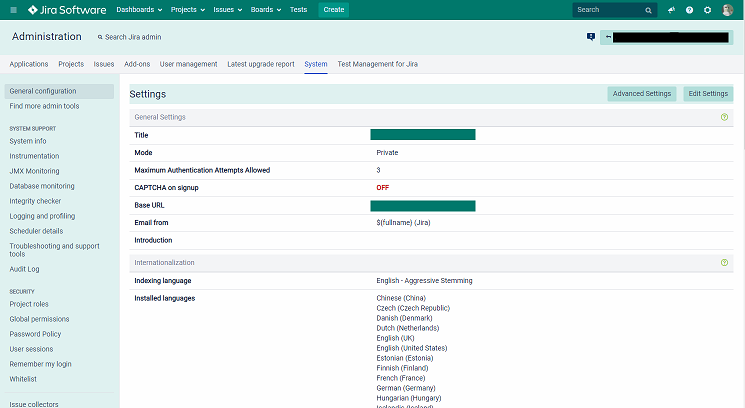Image resolution: width=745 pixels, height=408 pixels.
Task: Open Integrity checker link
Action: click(x=35, y=201)
